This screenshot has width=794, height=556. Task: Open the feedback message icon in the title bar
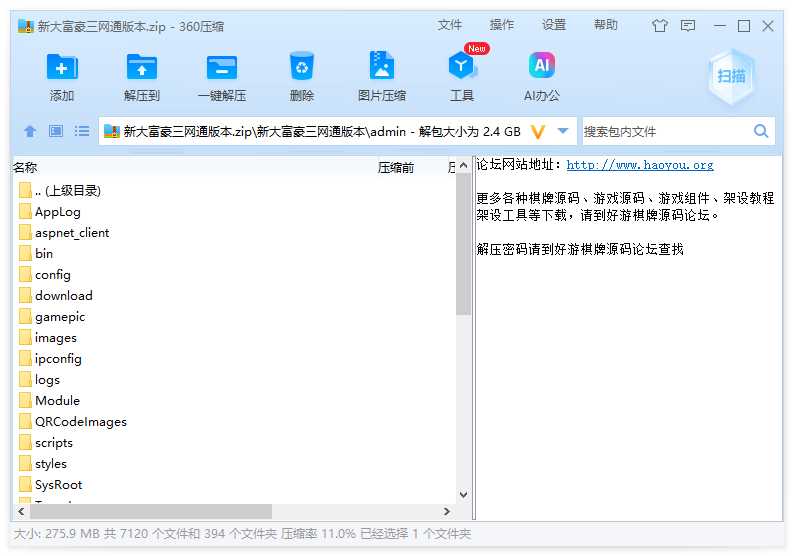[x=688, y=25]
